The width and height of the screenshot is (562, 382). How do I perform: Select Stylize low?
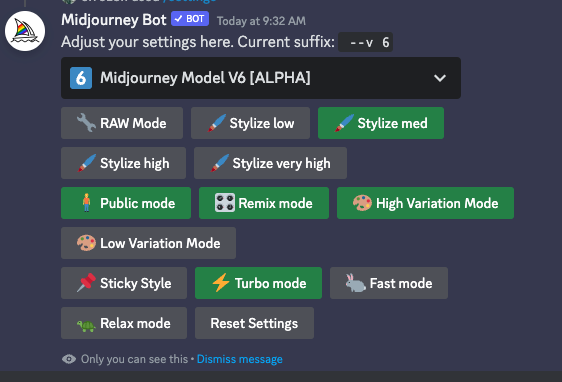pos(250,123)
